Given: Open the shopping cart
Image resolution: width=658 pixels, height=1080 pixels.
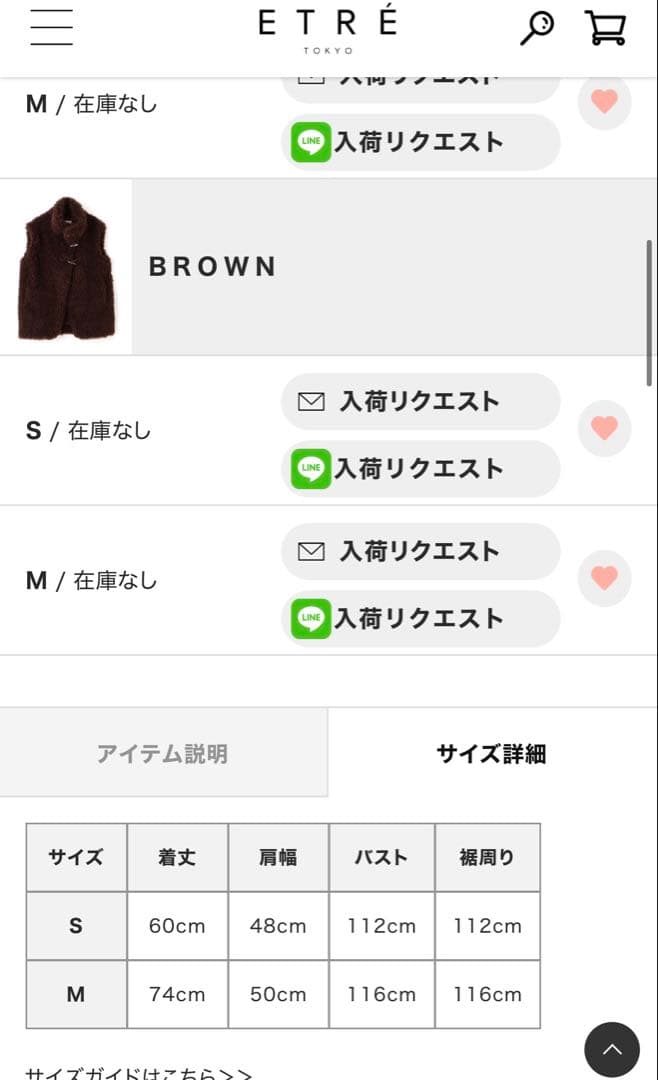Looking at the screenshot, I should pos(605,27).
